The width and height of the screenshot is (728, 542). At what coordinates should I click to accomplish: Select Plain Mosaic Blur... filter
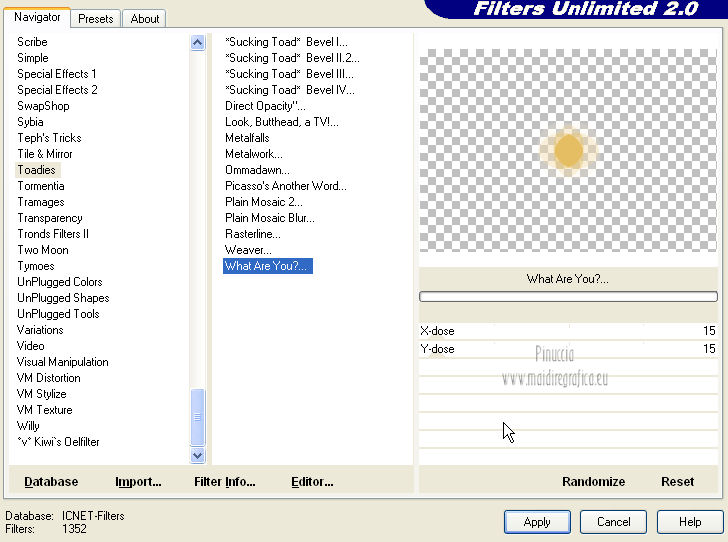coord(270,218)
